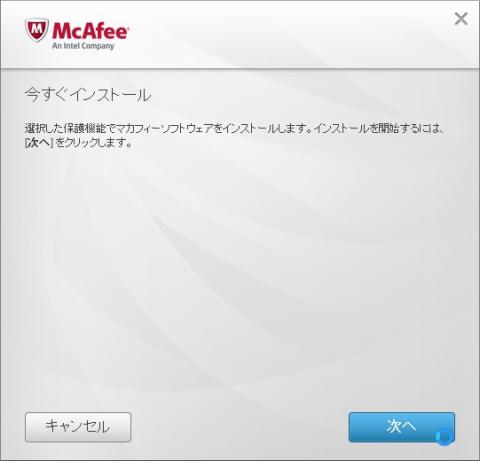Cancel installation with the キャンセル button
Viewport: 480px width, 461px height.
pos(78,427)
